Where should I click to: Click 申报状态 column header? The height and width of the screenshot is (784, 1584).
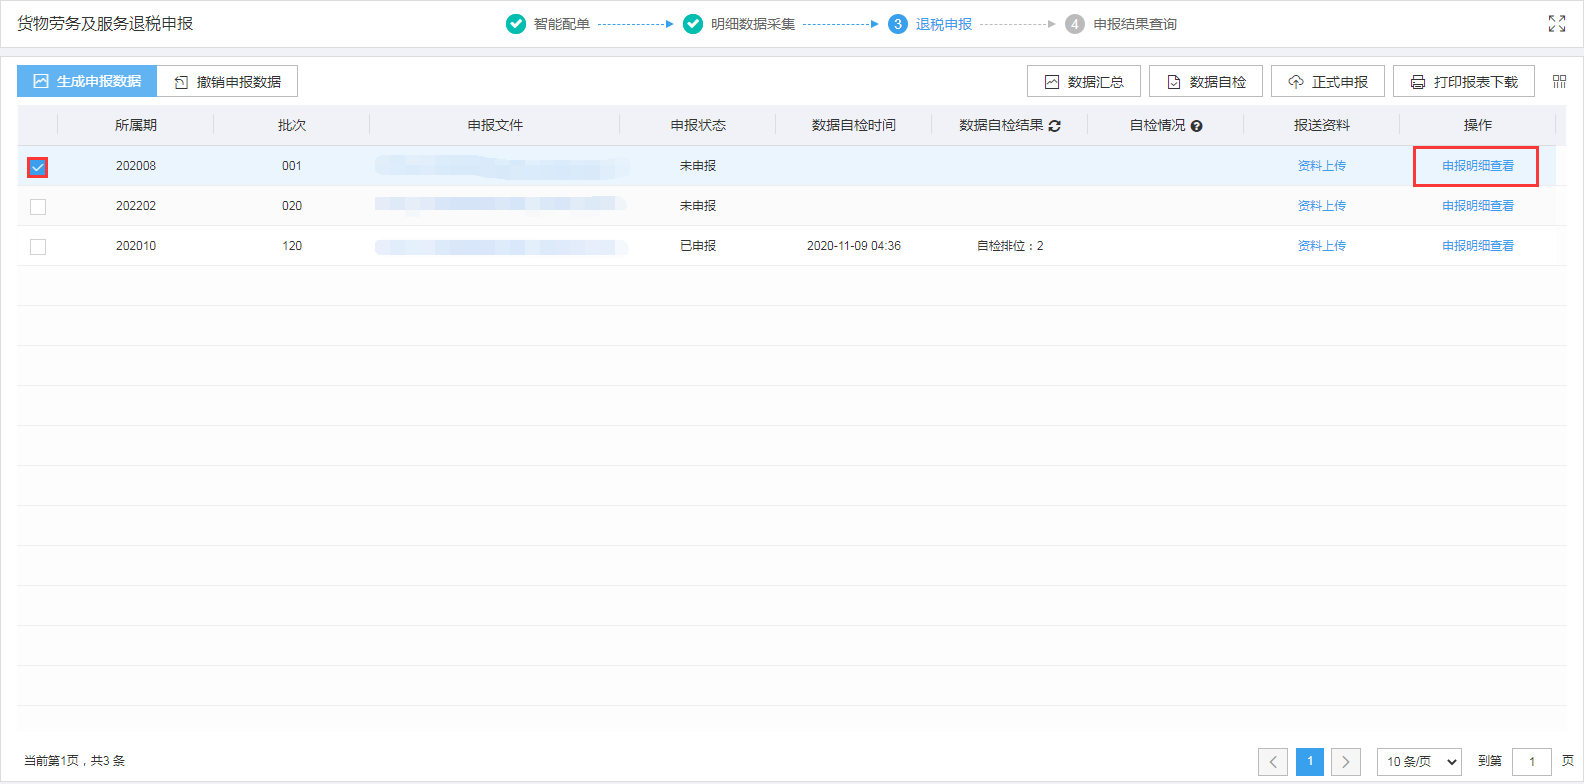tap(698, 125)
